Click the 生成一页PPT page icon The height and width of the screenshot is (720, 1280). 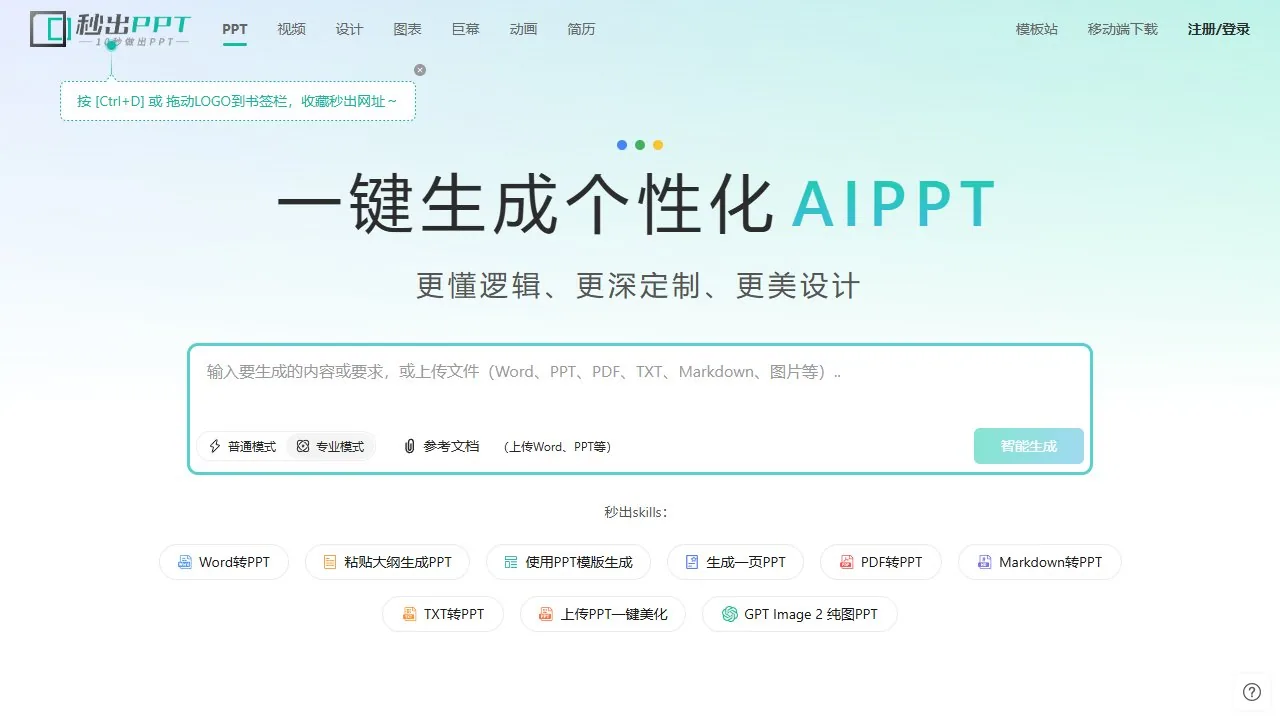(692, 562)
